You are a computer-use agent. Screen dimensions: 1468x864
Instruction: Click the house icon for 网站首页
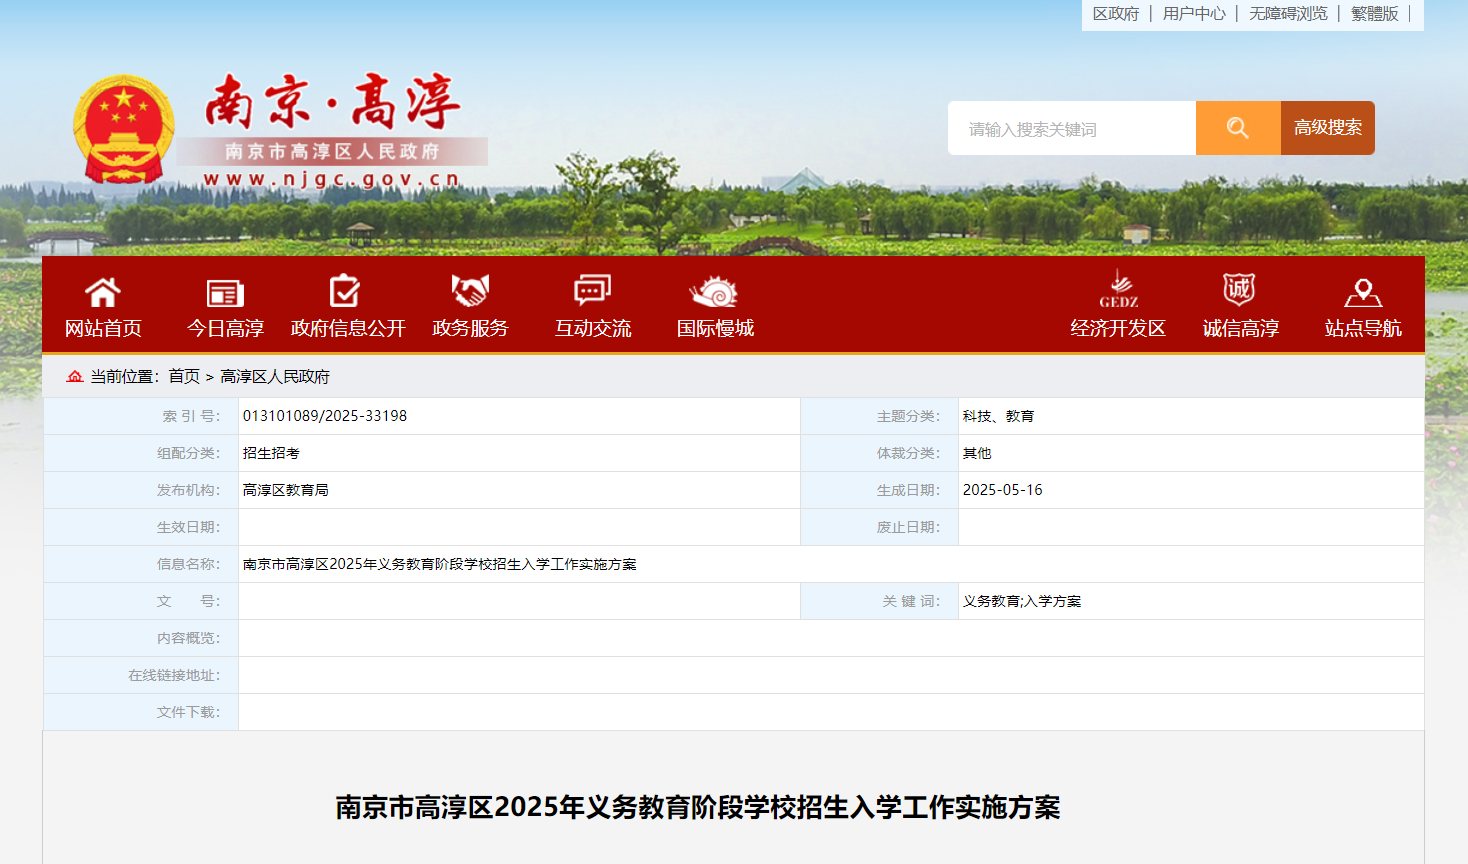[103, 292]
